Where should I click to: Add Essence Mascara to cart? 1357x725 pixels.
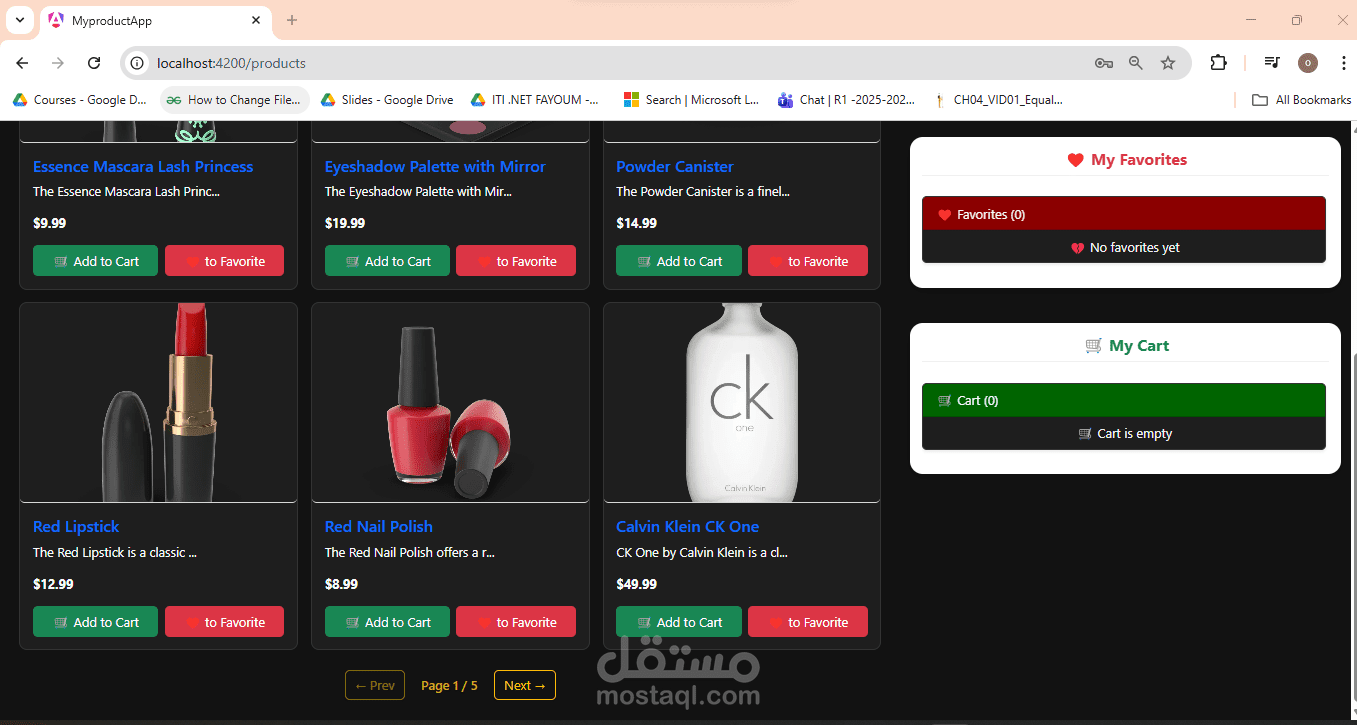click(x=95, y=261)
